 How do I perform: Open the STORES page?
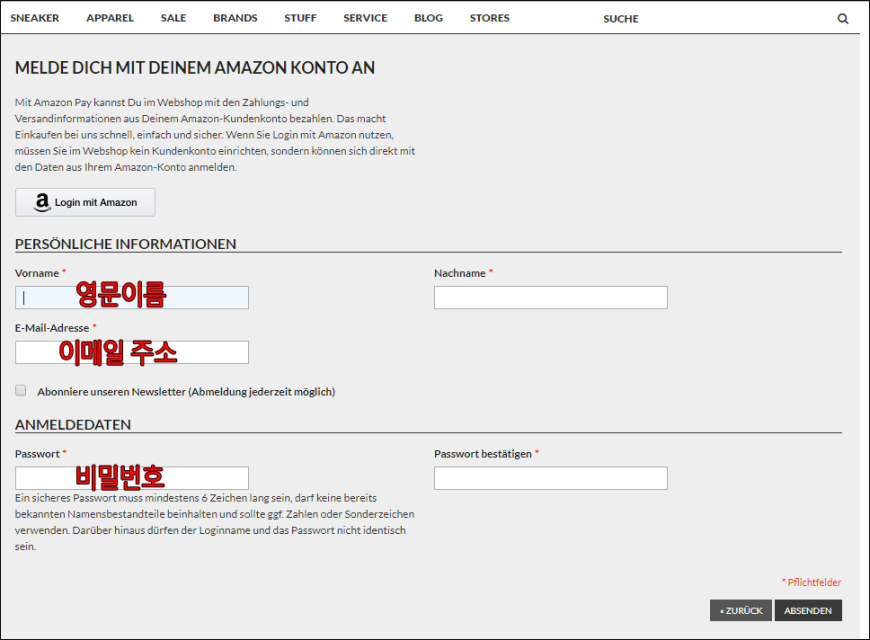click(489, 18)
